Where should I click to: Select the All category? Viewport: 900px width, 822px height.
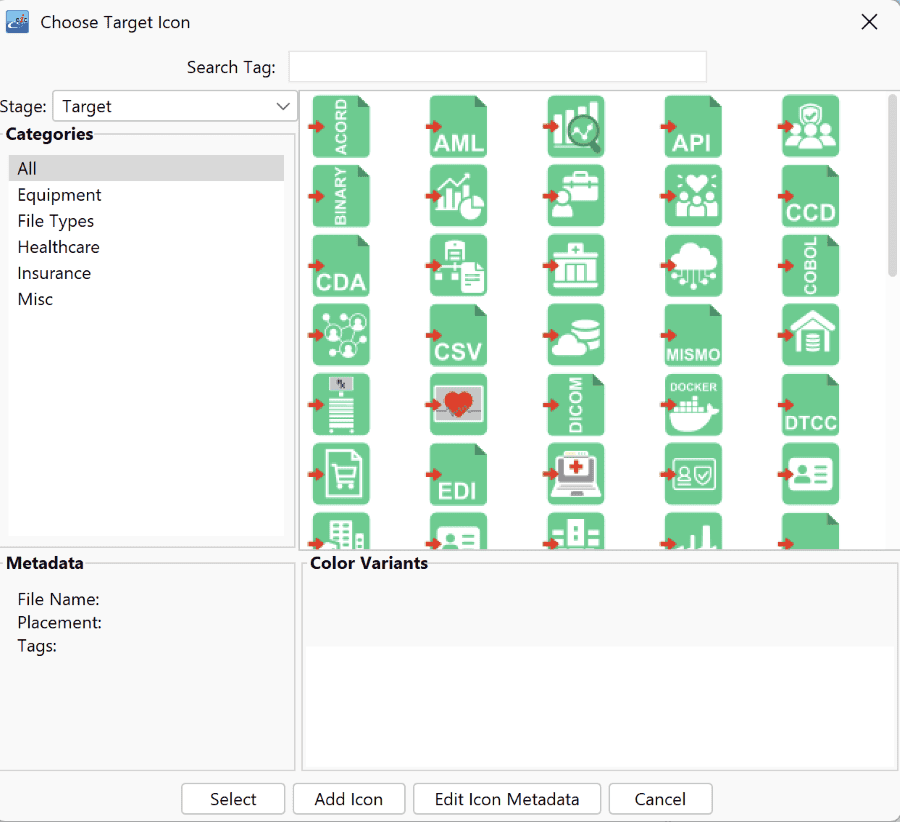(146, 168)
